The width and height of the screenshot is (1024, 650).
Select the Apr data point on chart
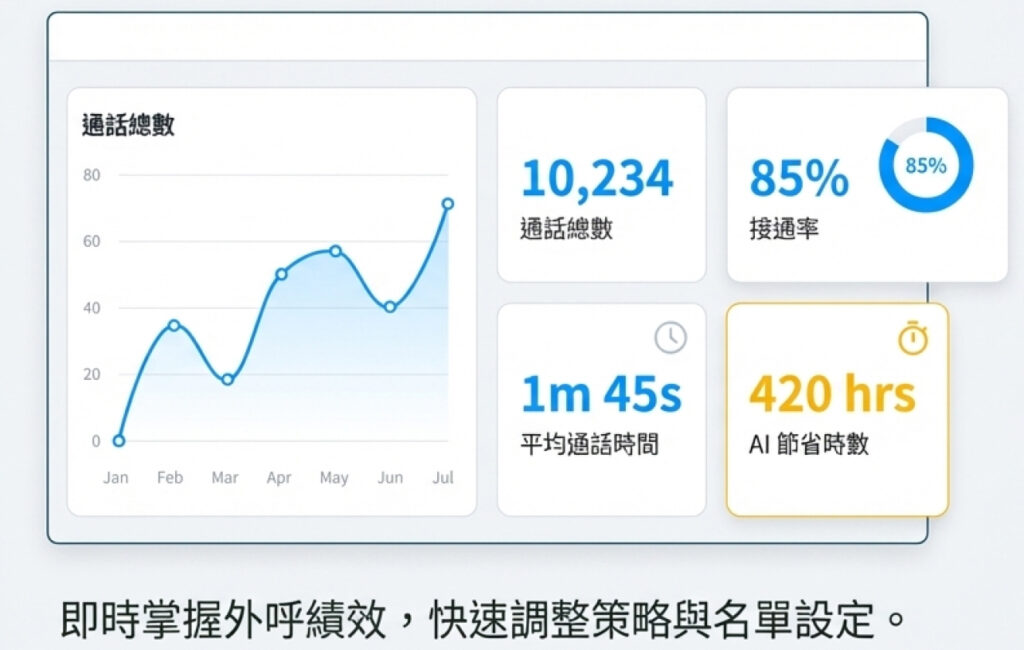pyautogui.click(x=281, y=274)
